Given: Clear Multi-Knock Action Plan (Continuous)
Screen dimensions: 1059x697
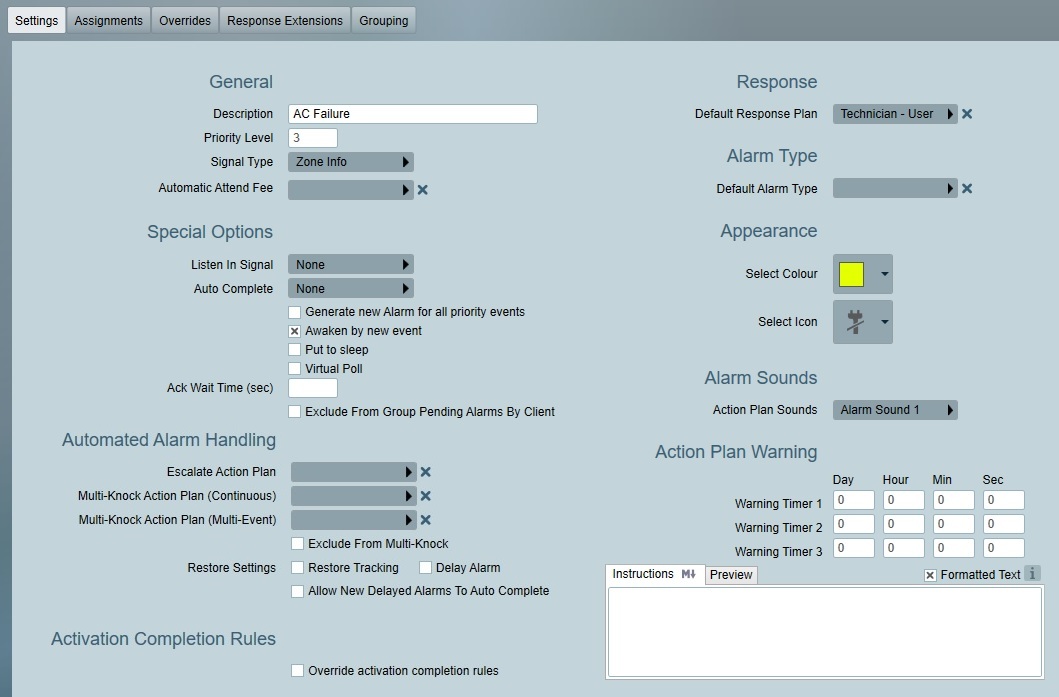Looking at the screenshot, I should tap(425, 496).
